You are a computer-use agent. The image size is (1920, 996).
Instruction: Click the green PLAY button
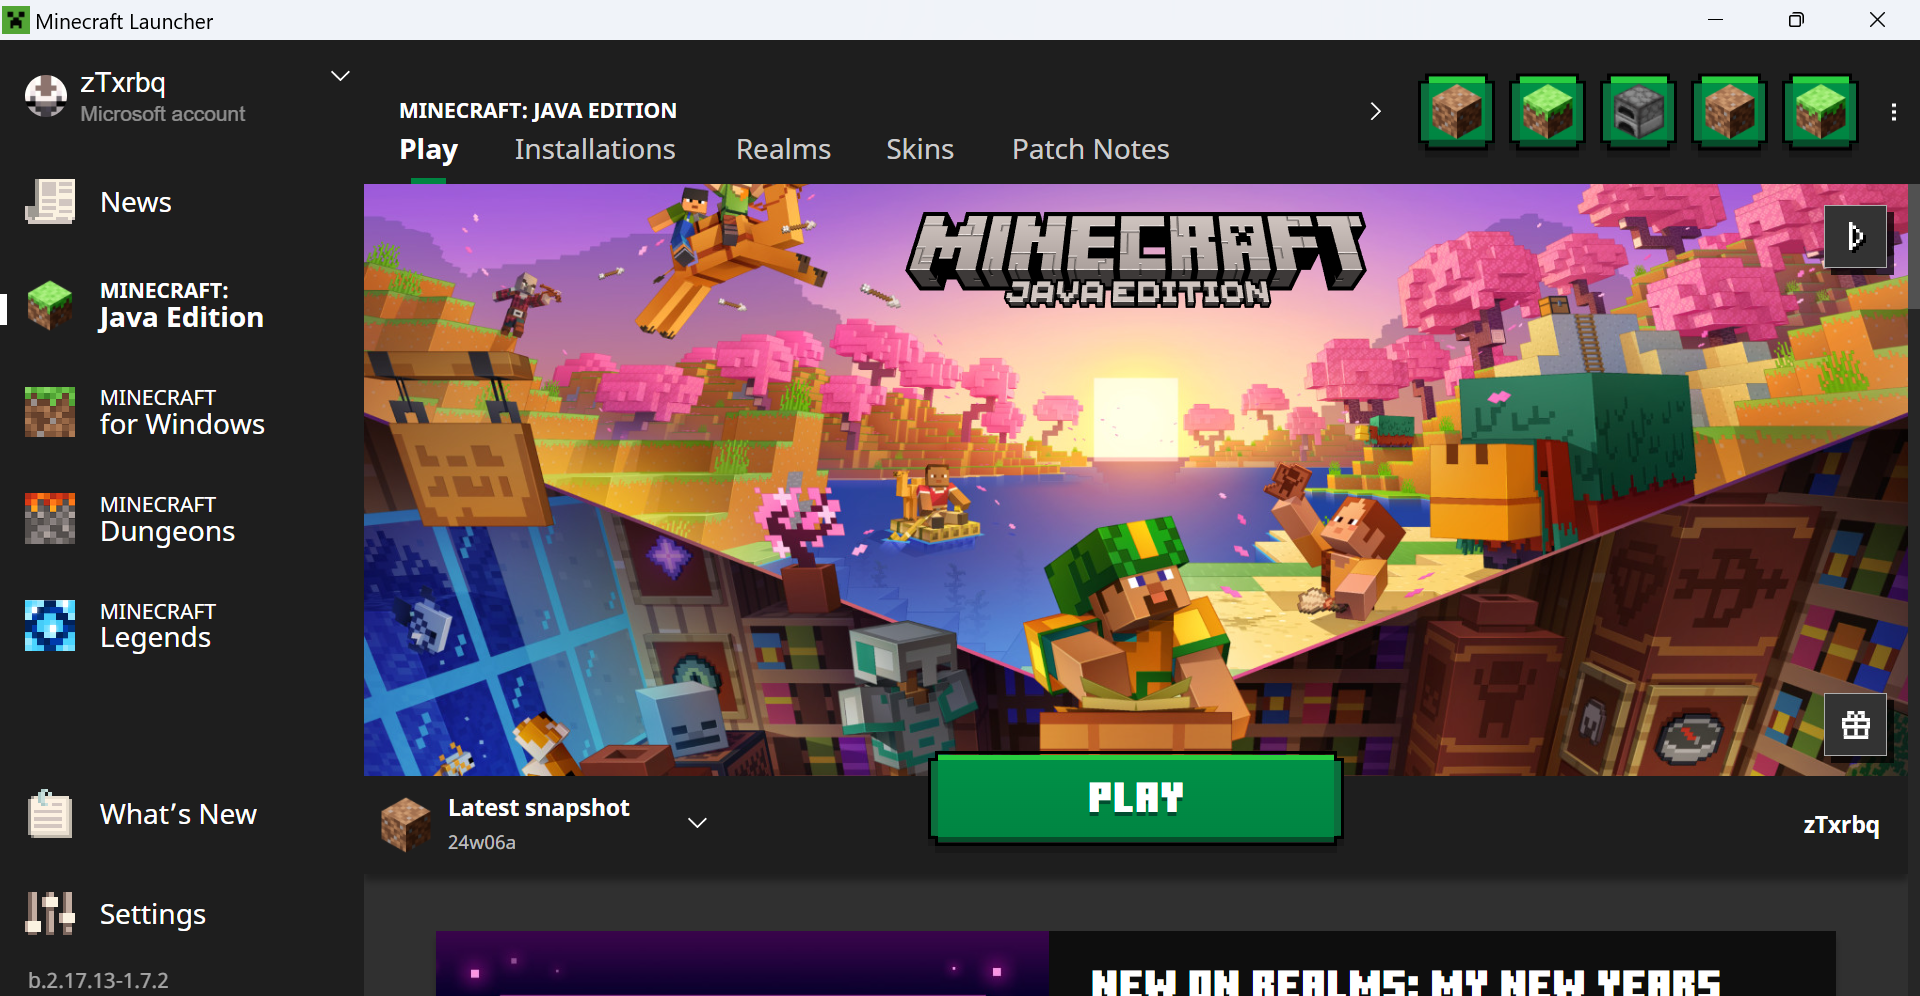coord(1135,798)
